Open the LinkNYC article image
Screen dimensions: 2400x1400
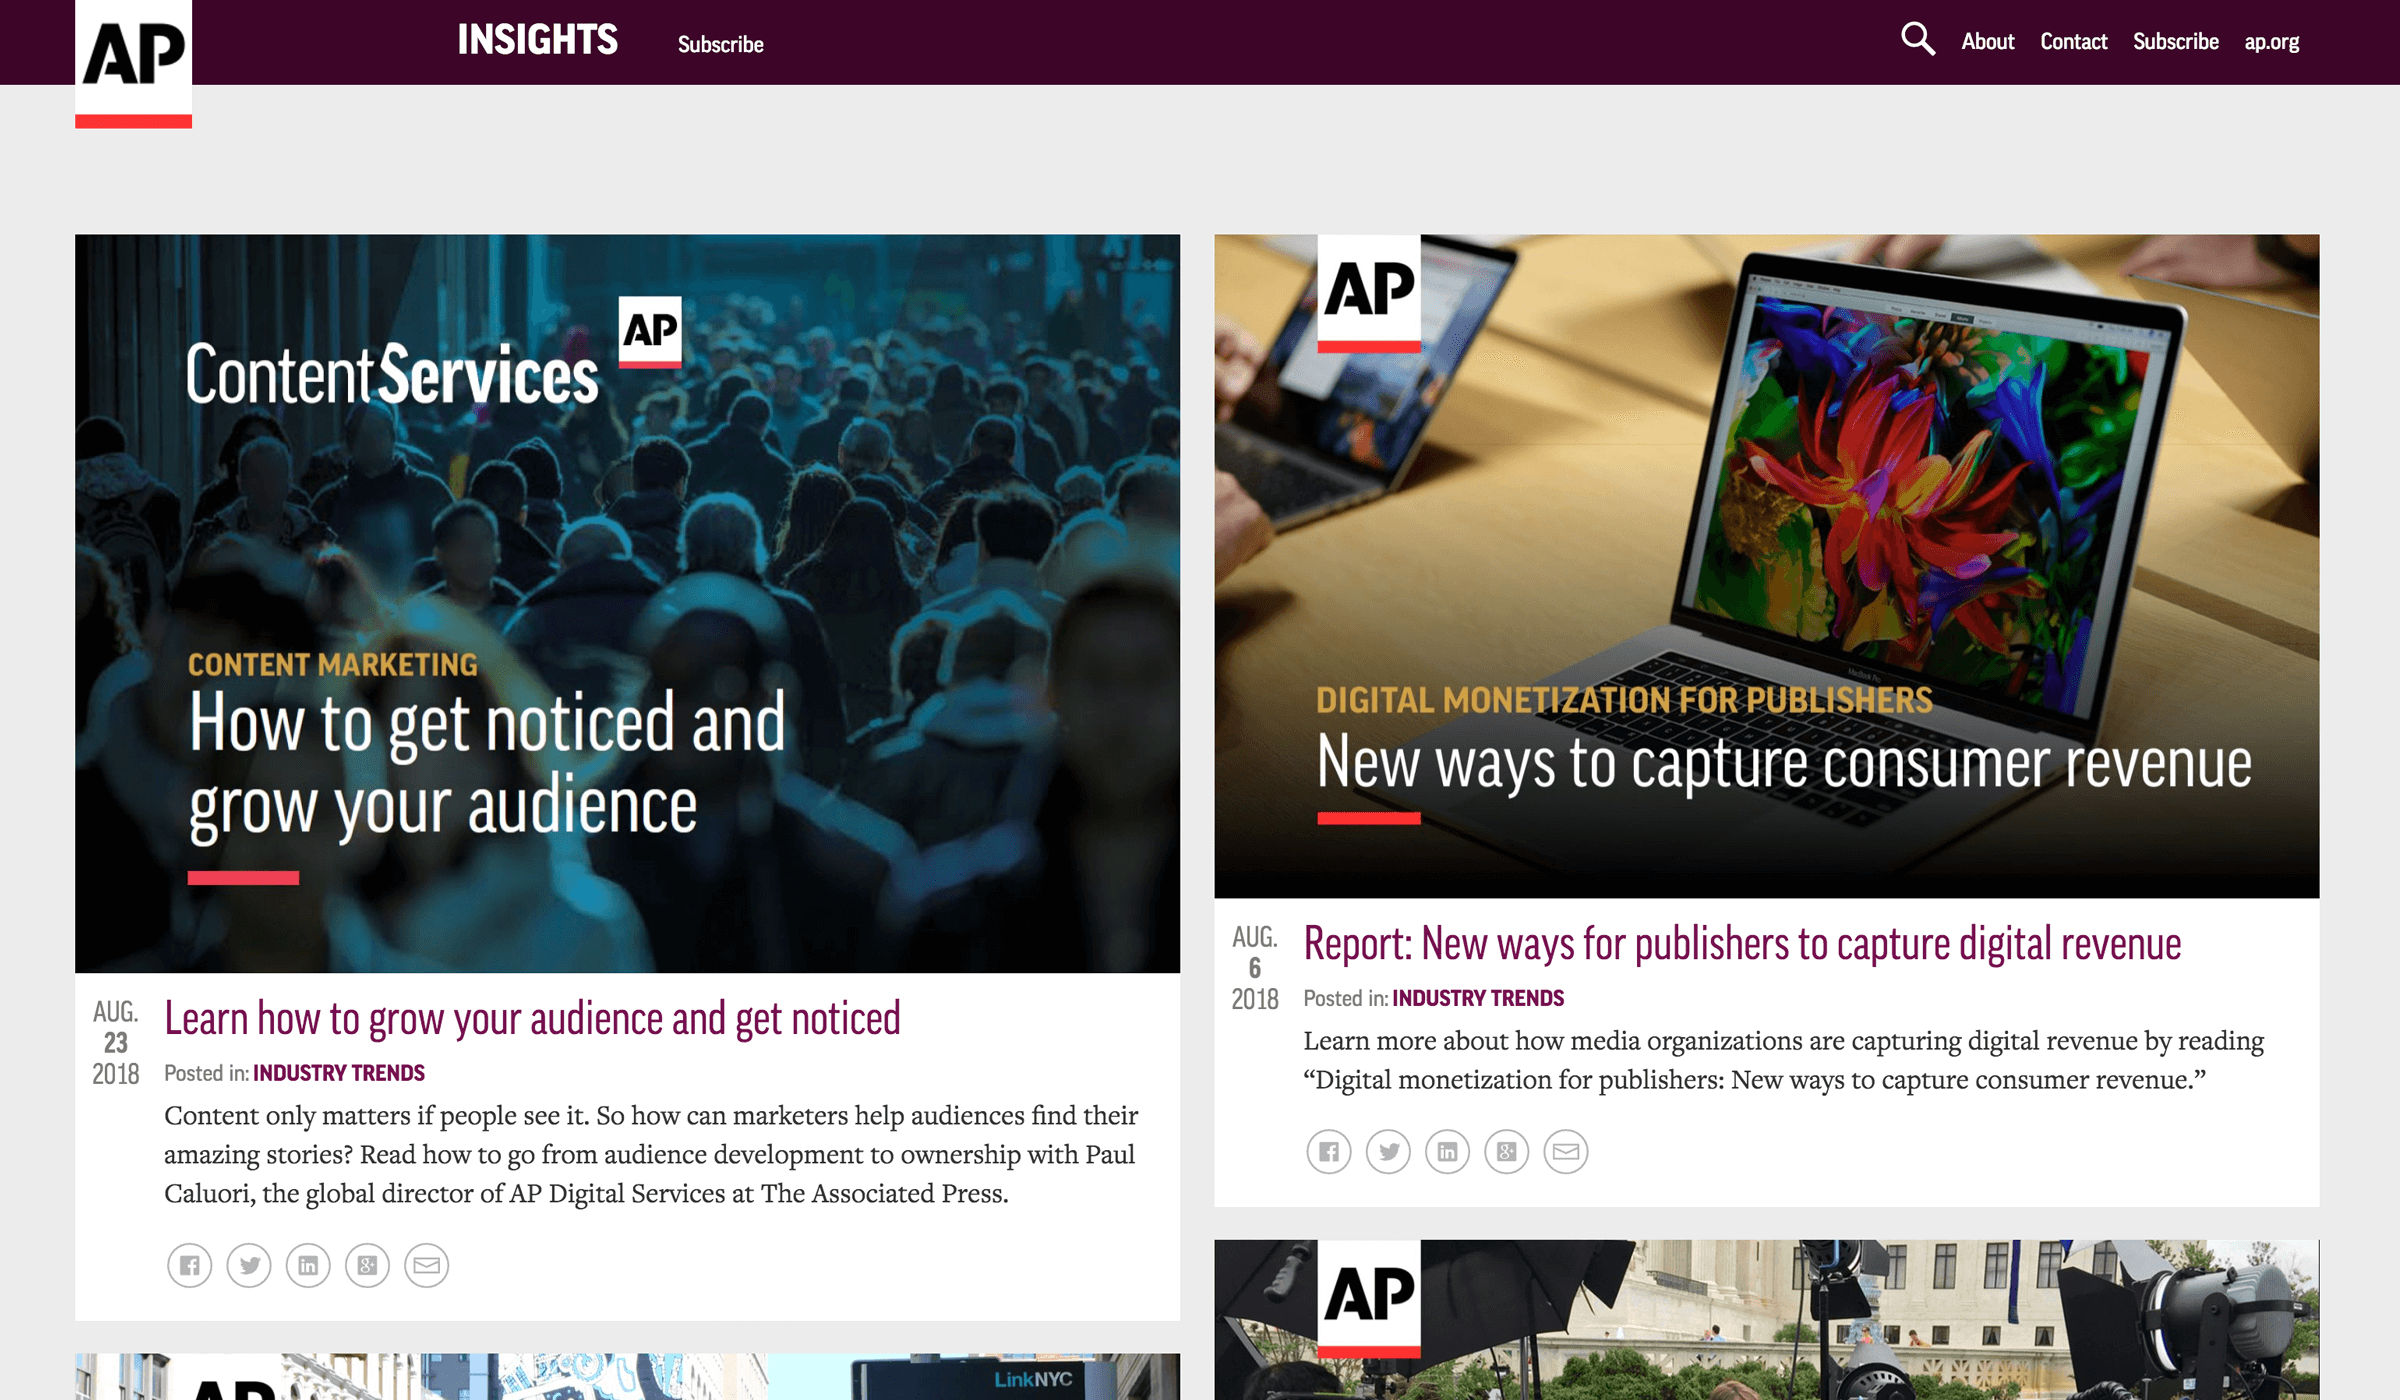(x=627, y=1377)
